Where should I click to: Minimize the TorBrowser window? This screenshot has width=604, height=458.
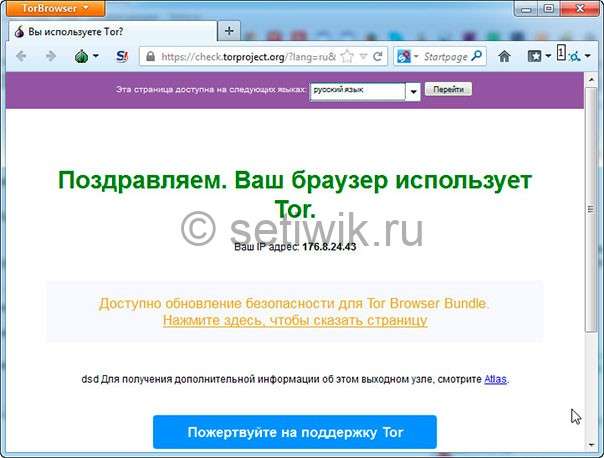point(525,8)
